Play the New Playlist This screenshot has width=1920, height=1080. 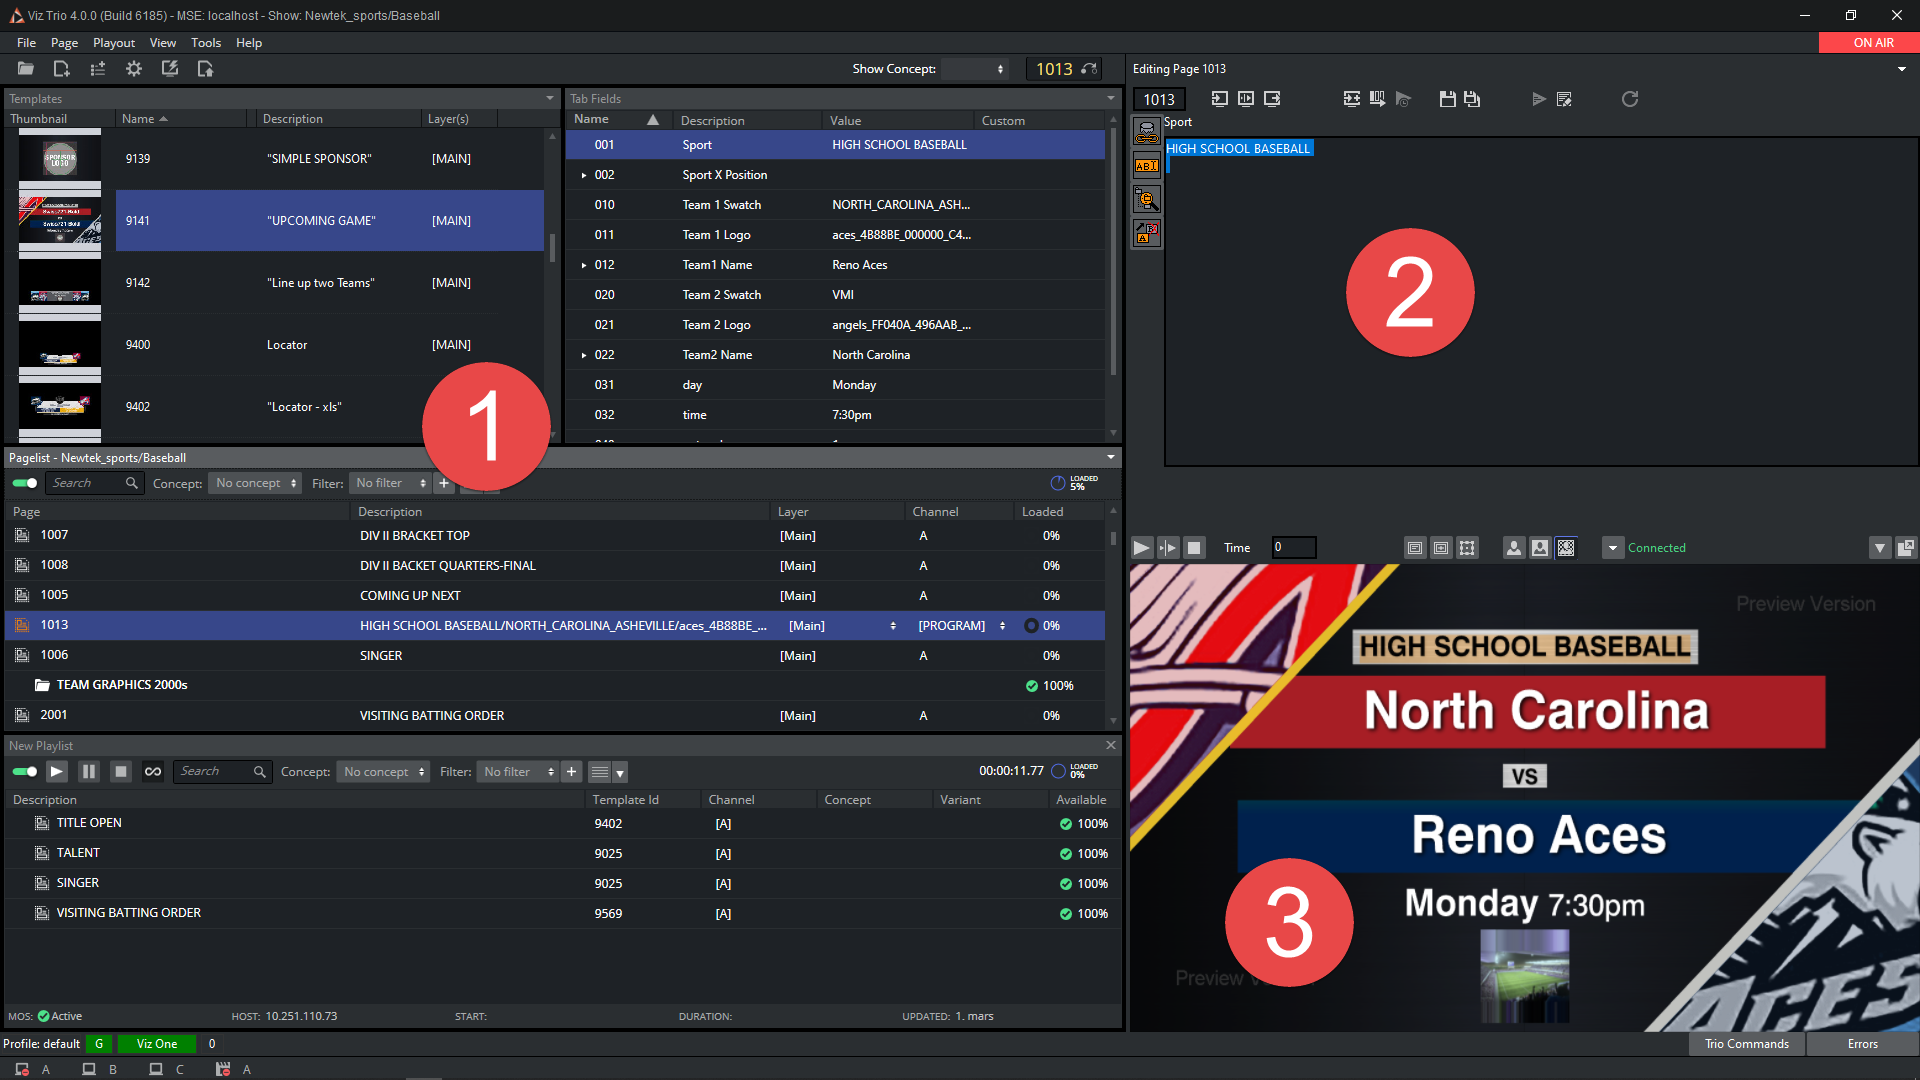coord(57,772)
